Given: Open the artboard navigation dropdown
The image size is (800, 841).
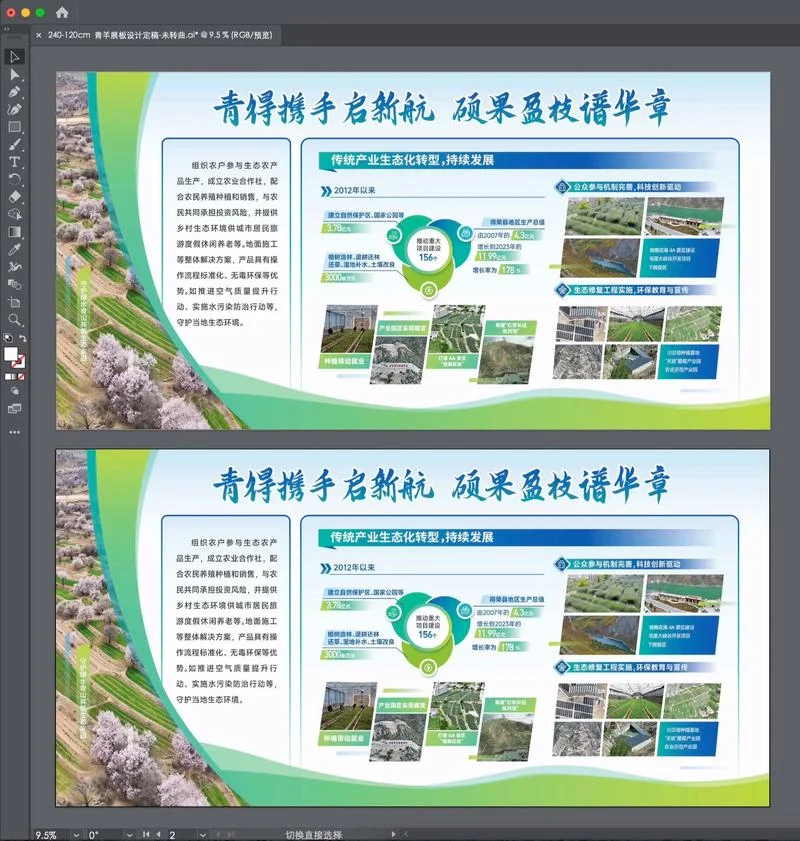Looking at the screenshot, I should click(202, 835).
